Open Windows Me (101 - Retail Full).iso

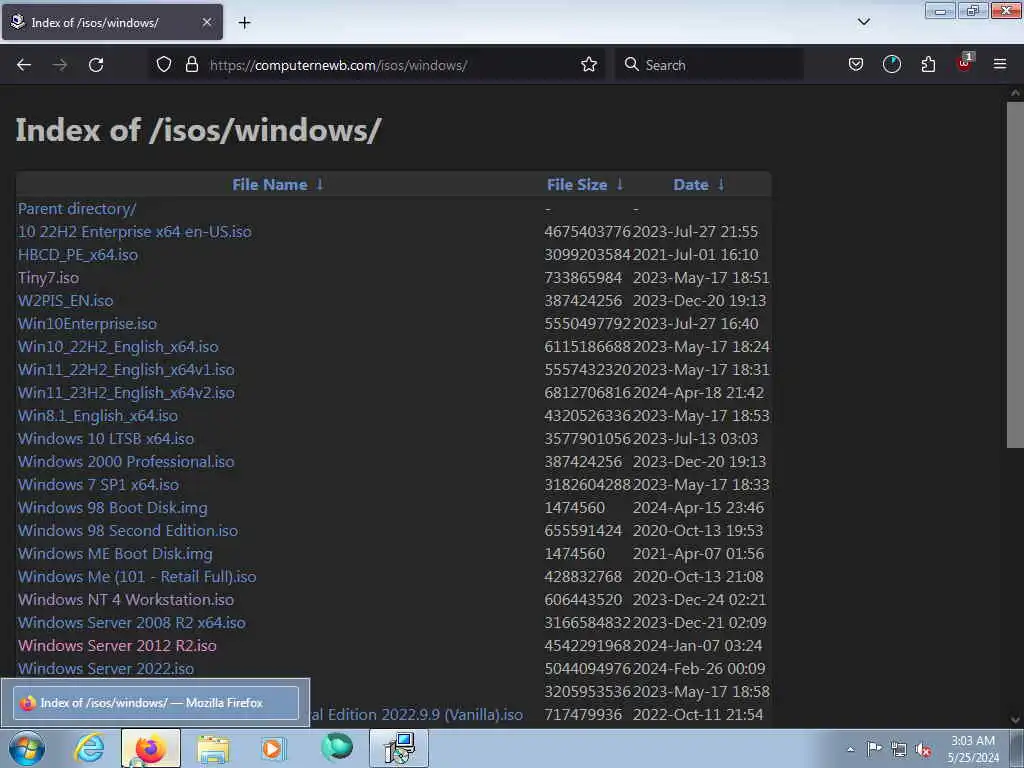click(137, 577)
